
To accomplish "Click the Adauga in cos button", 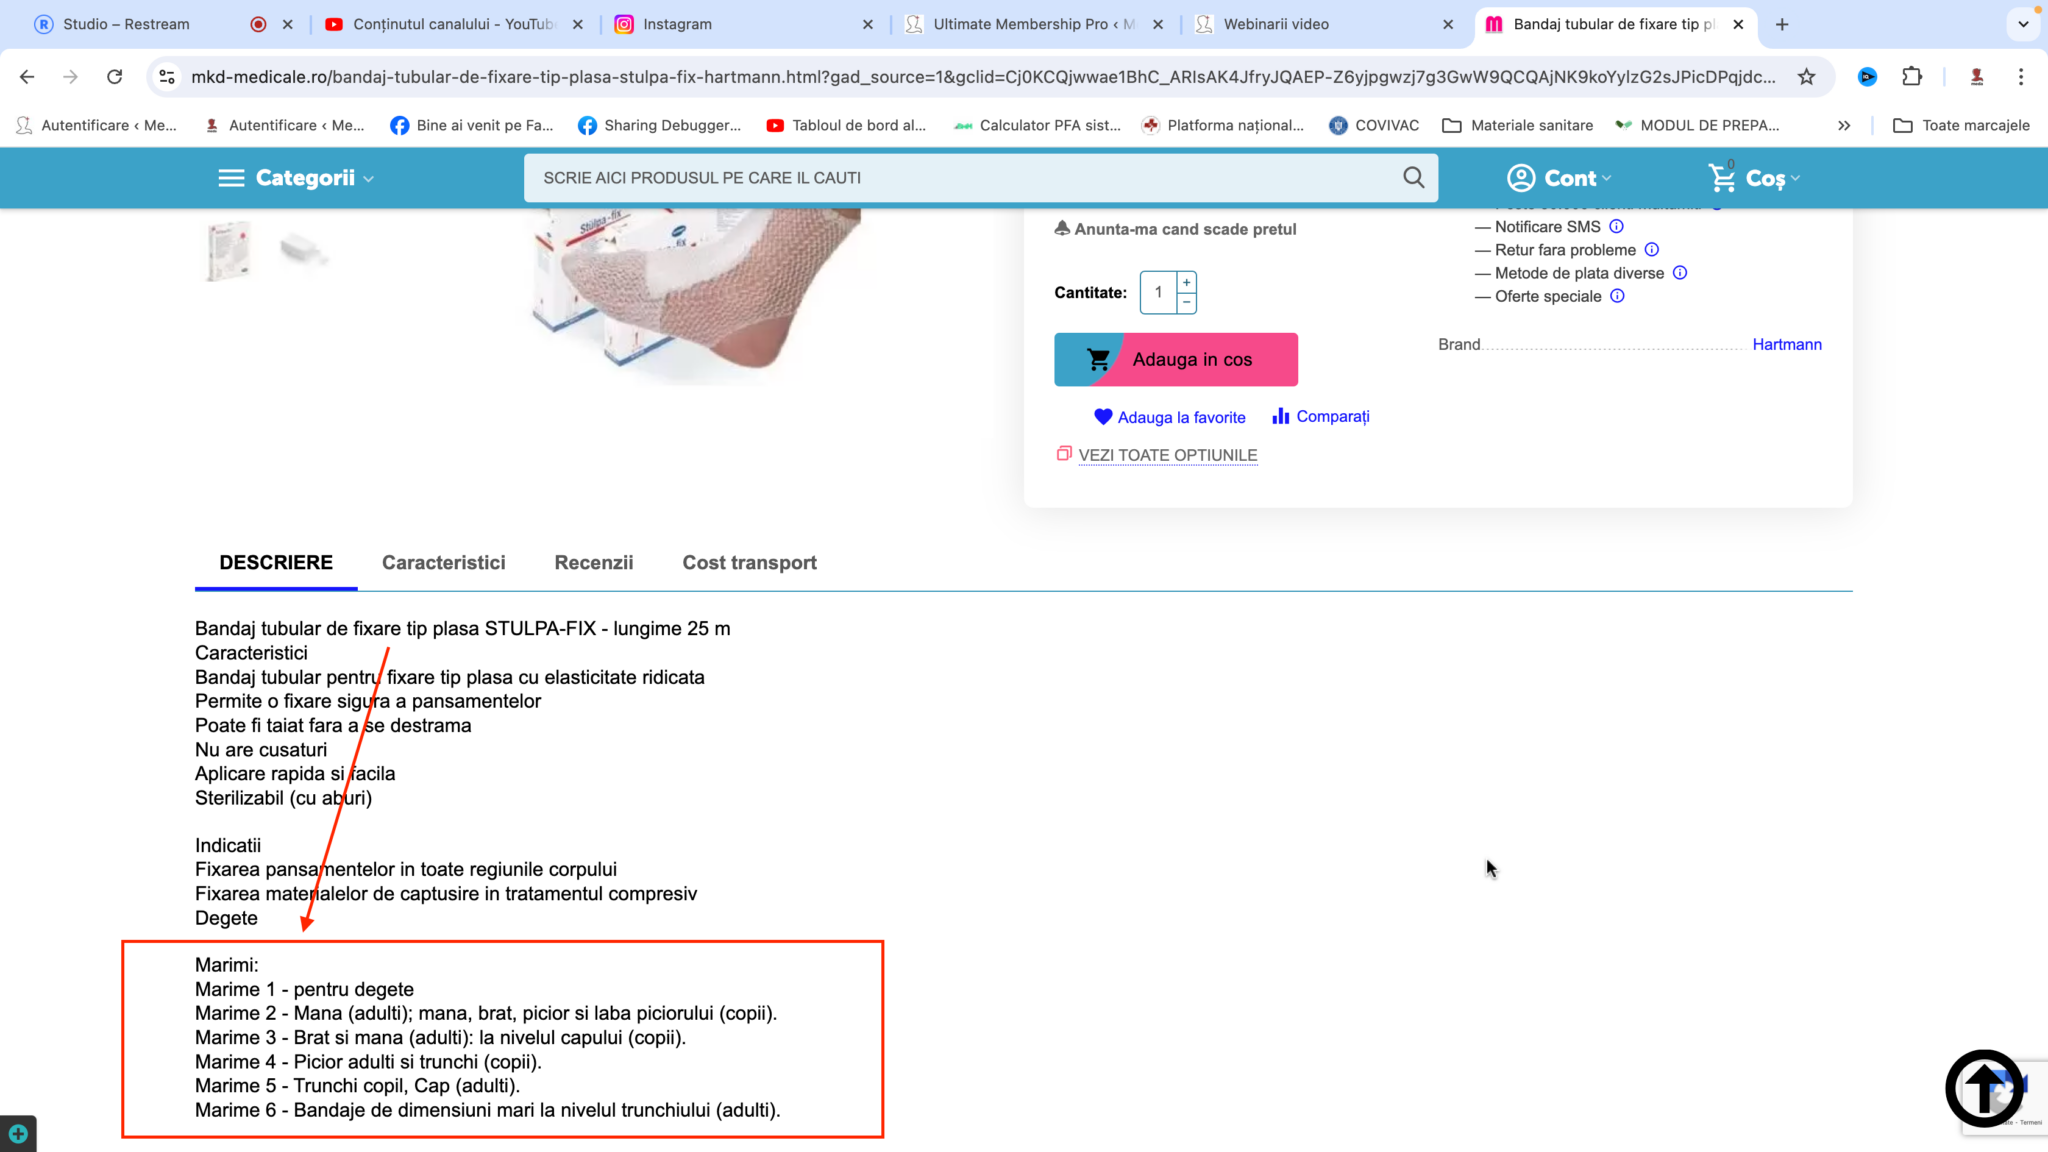I will 1176,359.
